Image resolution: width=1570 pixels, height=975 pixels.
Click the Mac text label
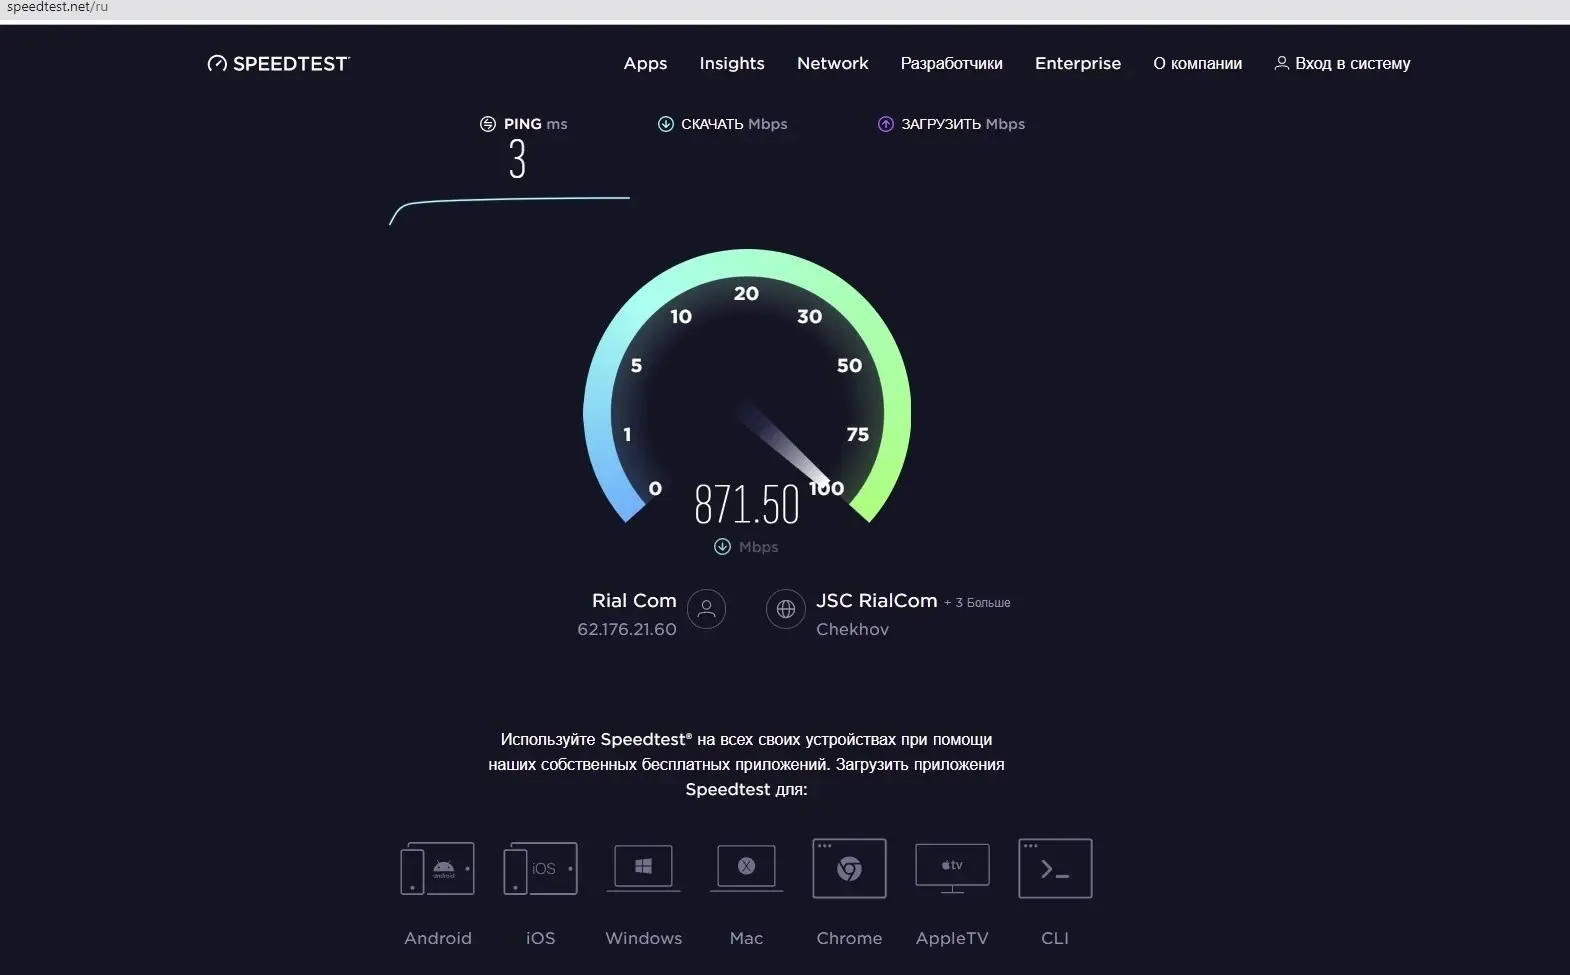(x=746, y=938)
